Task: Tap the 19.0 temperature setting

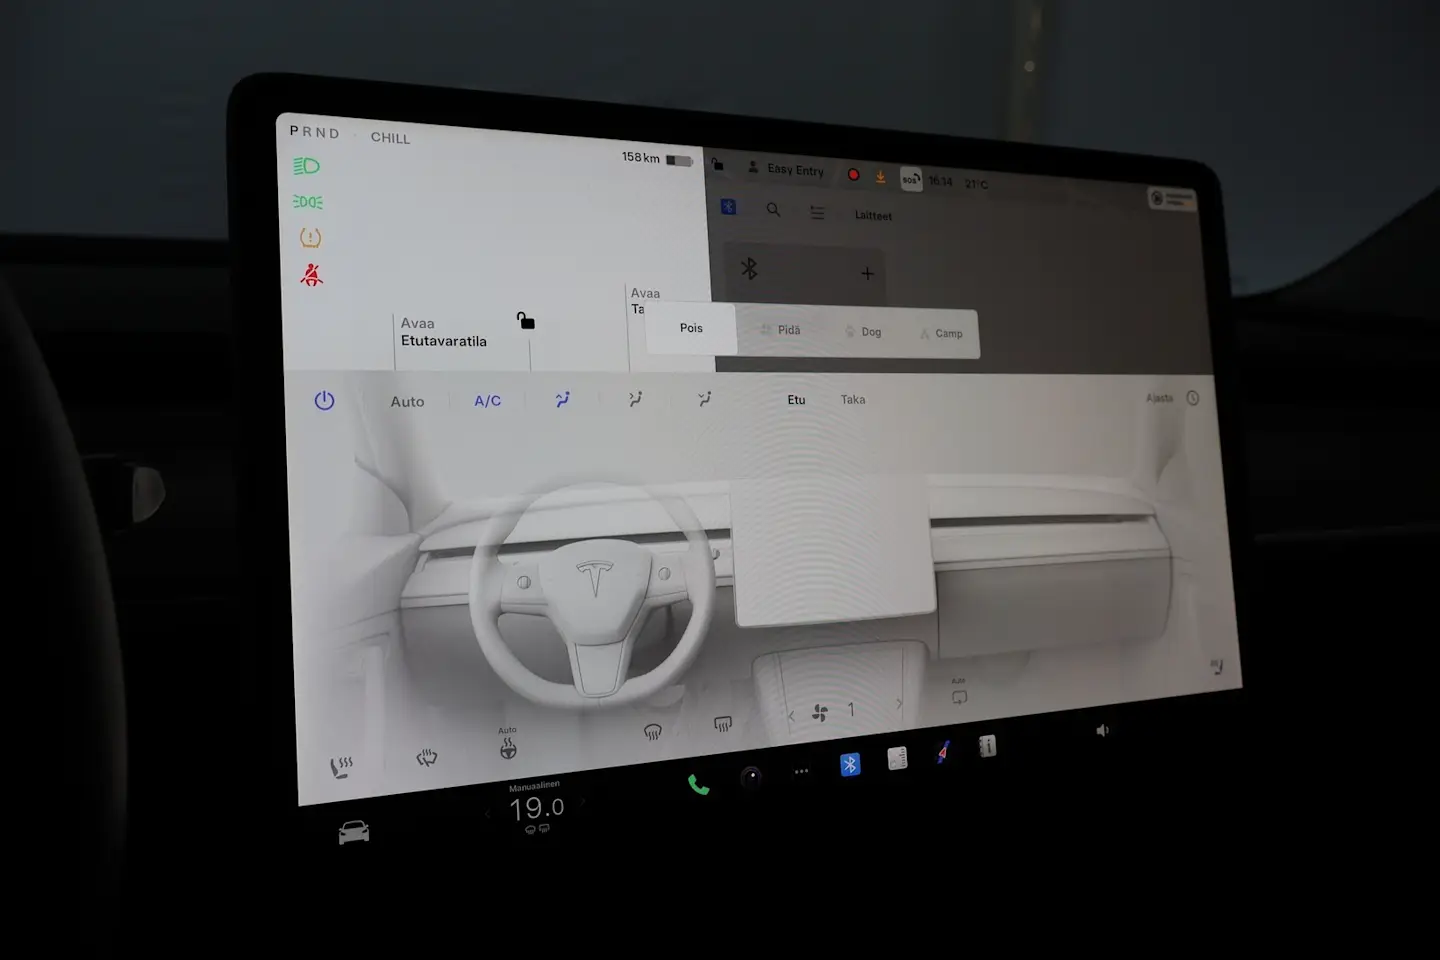Action: point(536,808)
